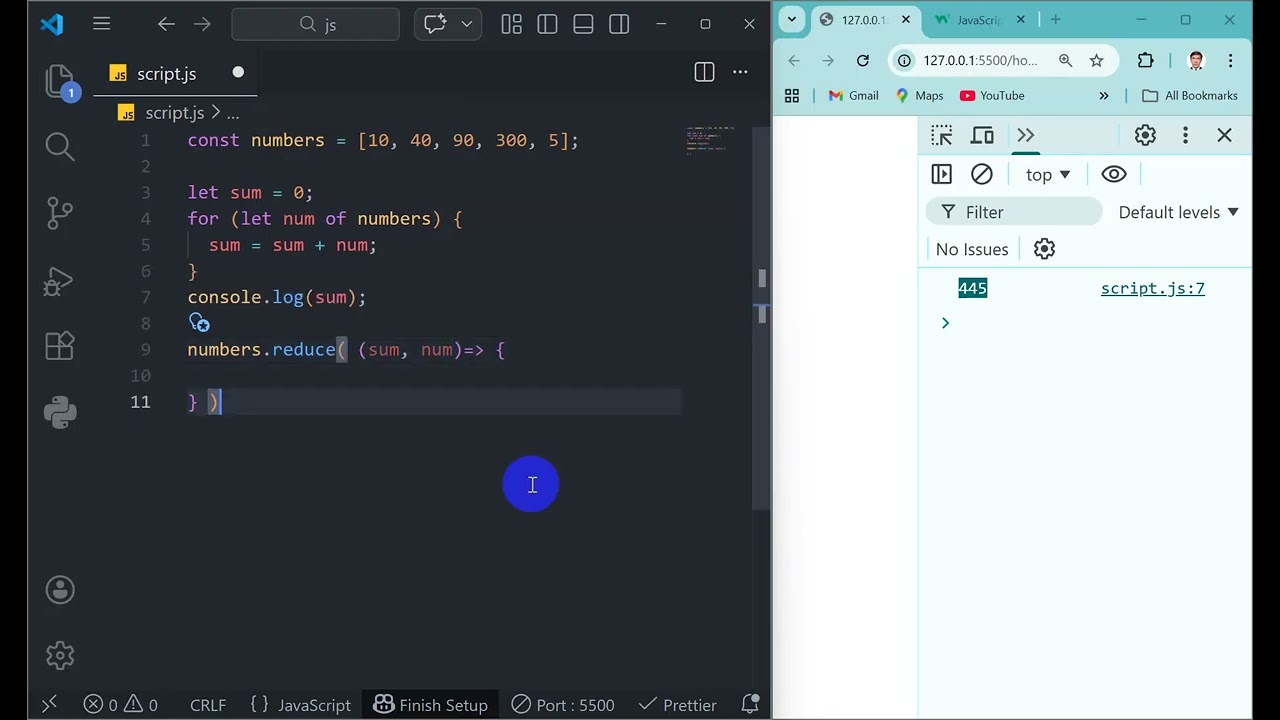The width and height of the screenshot is (1280, 720).
Task: Open the Customize Layout icon
Action: 512,24
